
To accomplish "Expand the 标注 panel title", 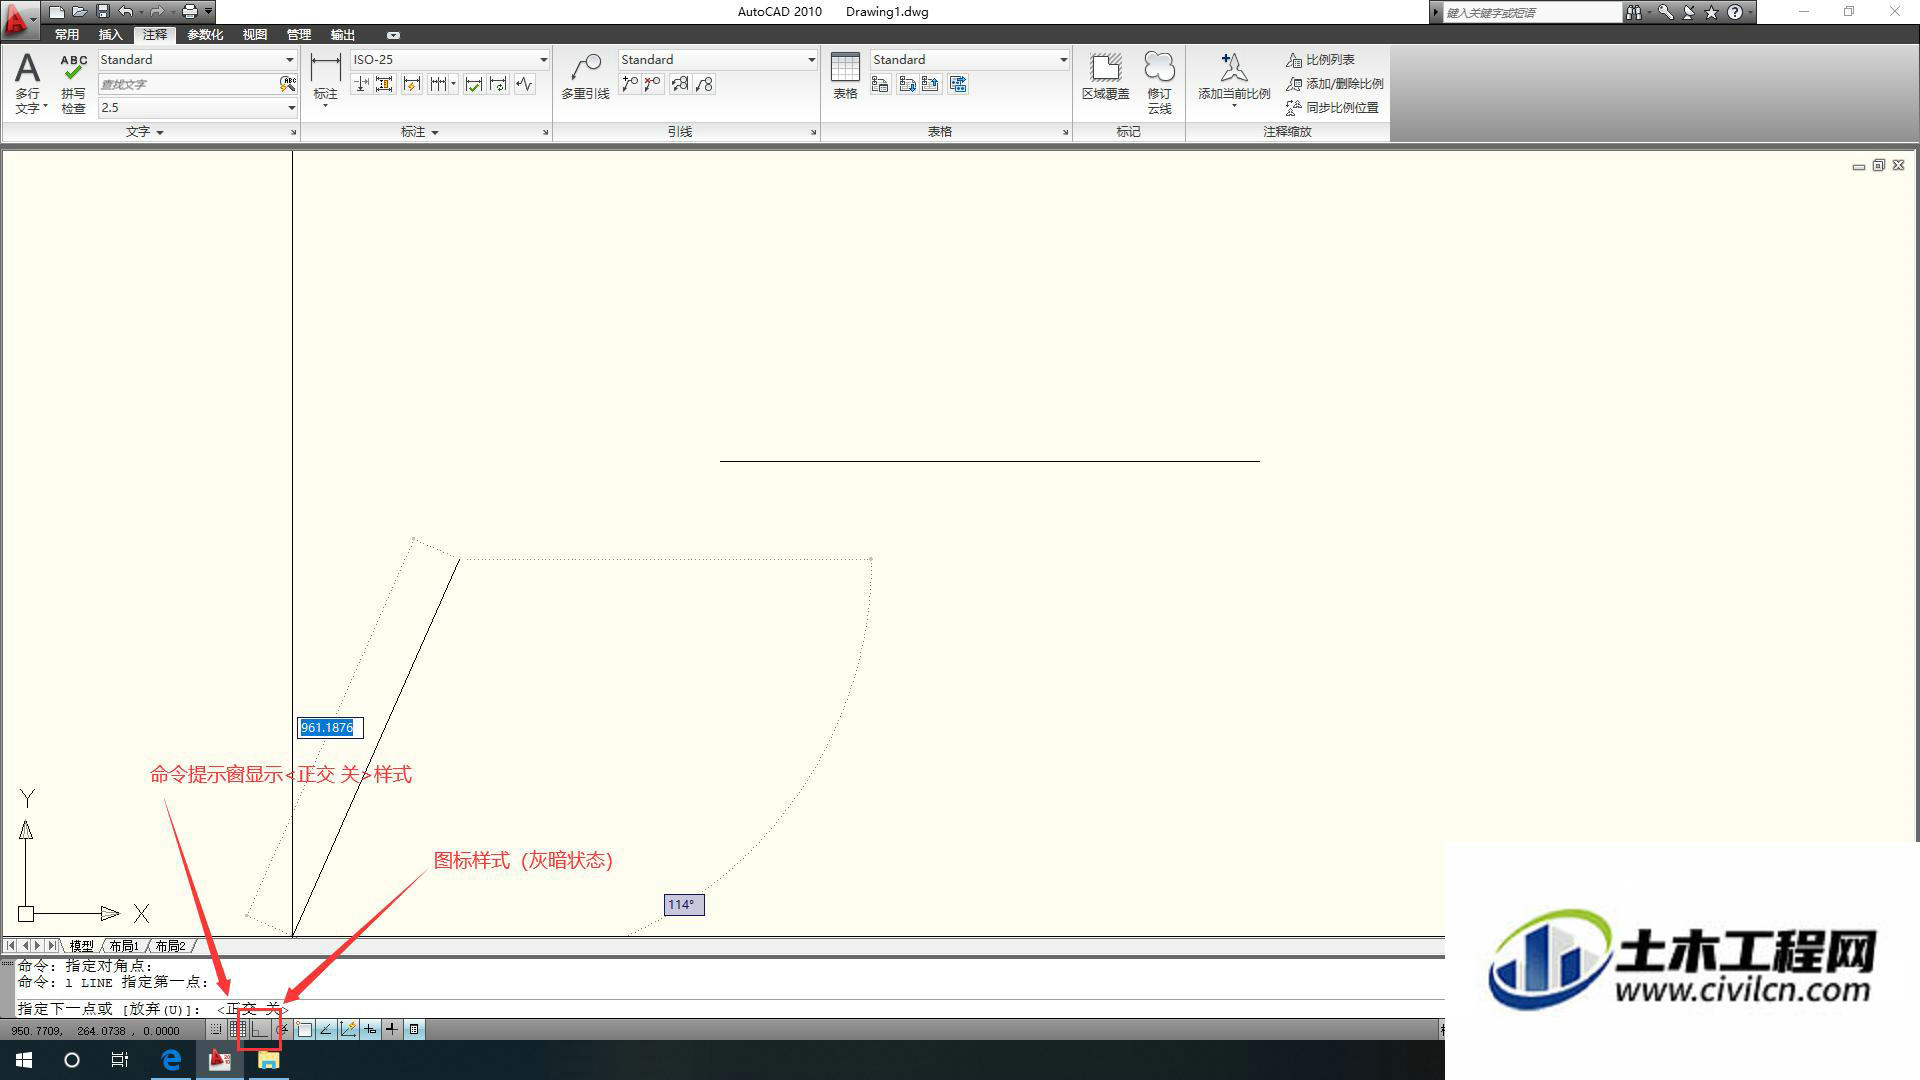I will click(420, 132).
